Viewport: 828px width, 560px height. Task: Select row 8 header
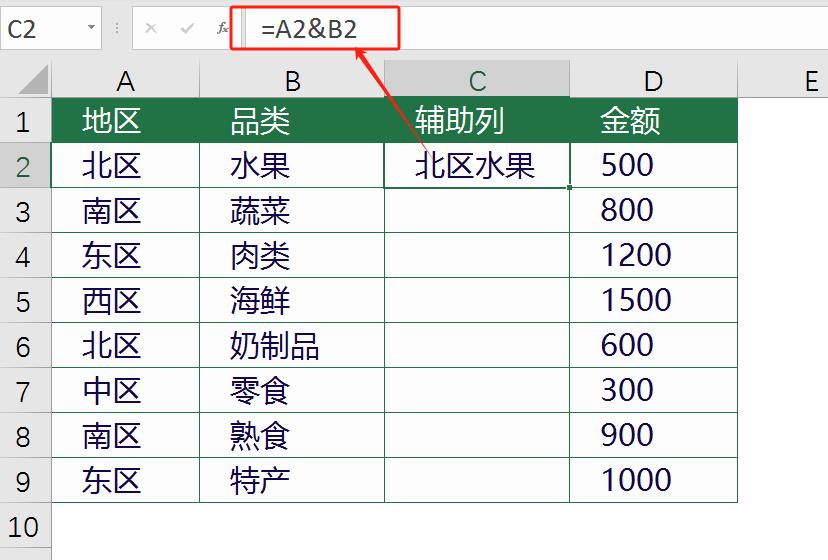coord(25,435)
